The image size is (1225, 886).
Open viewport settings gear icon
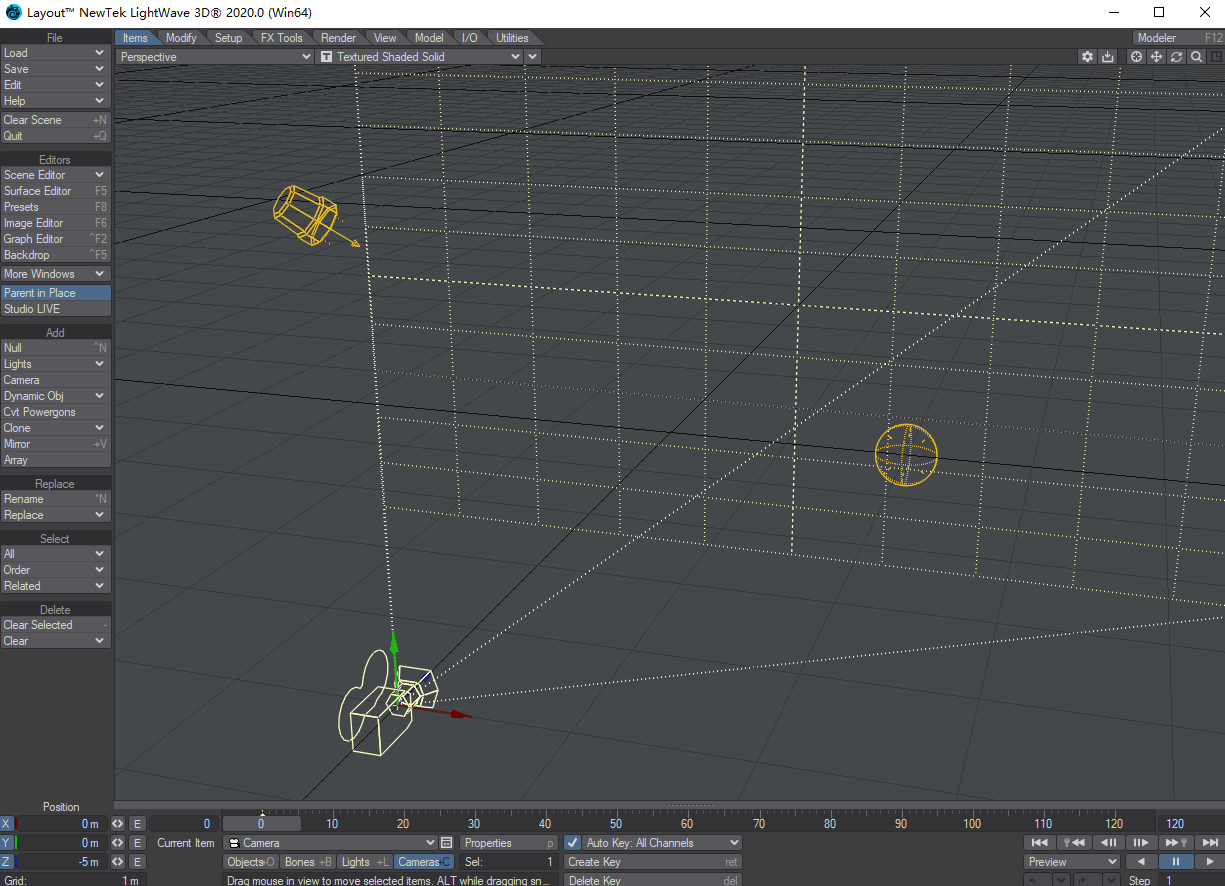(x=1088, y=57)
